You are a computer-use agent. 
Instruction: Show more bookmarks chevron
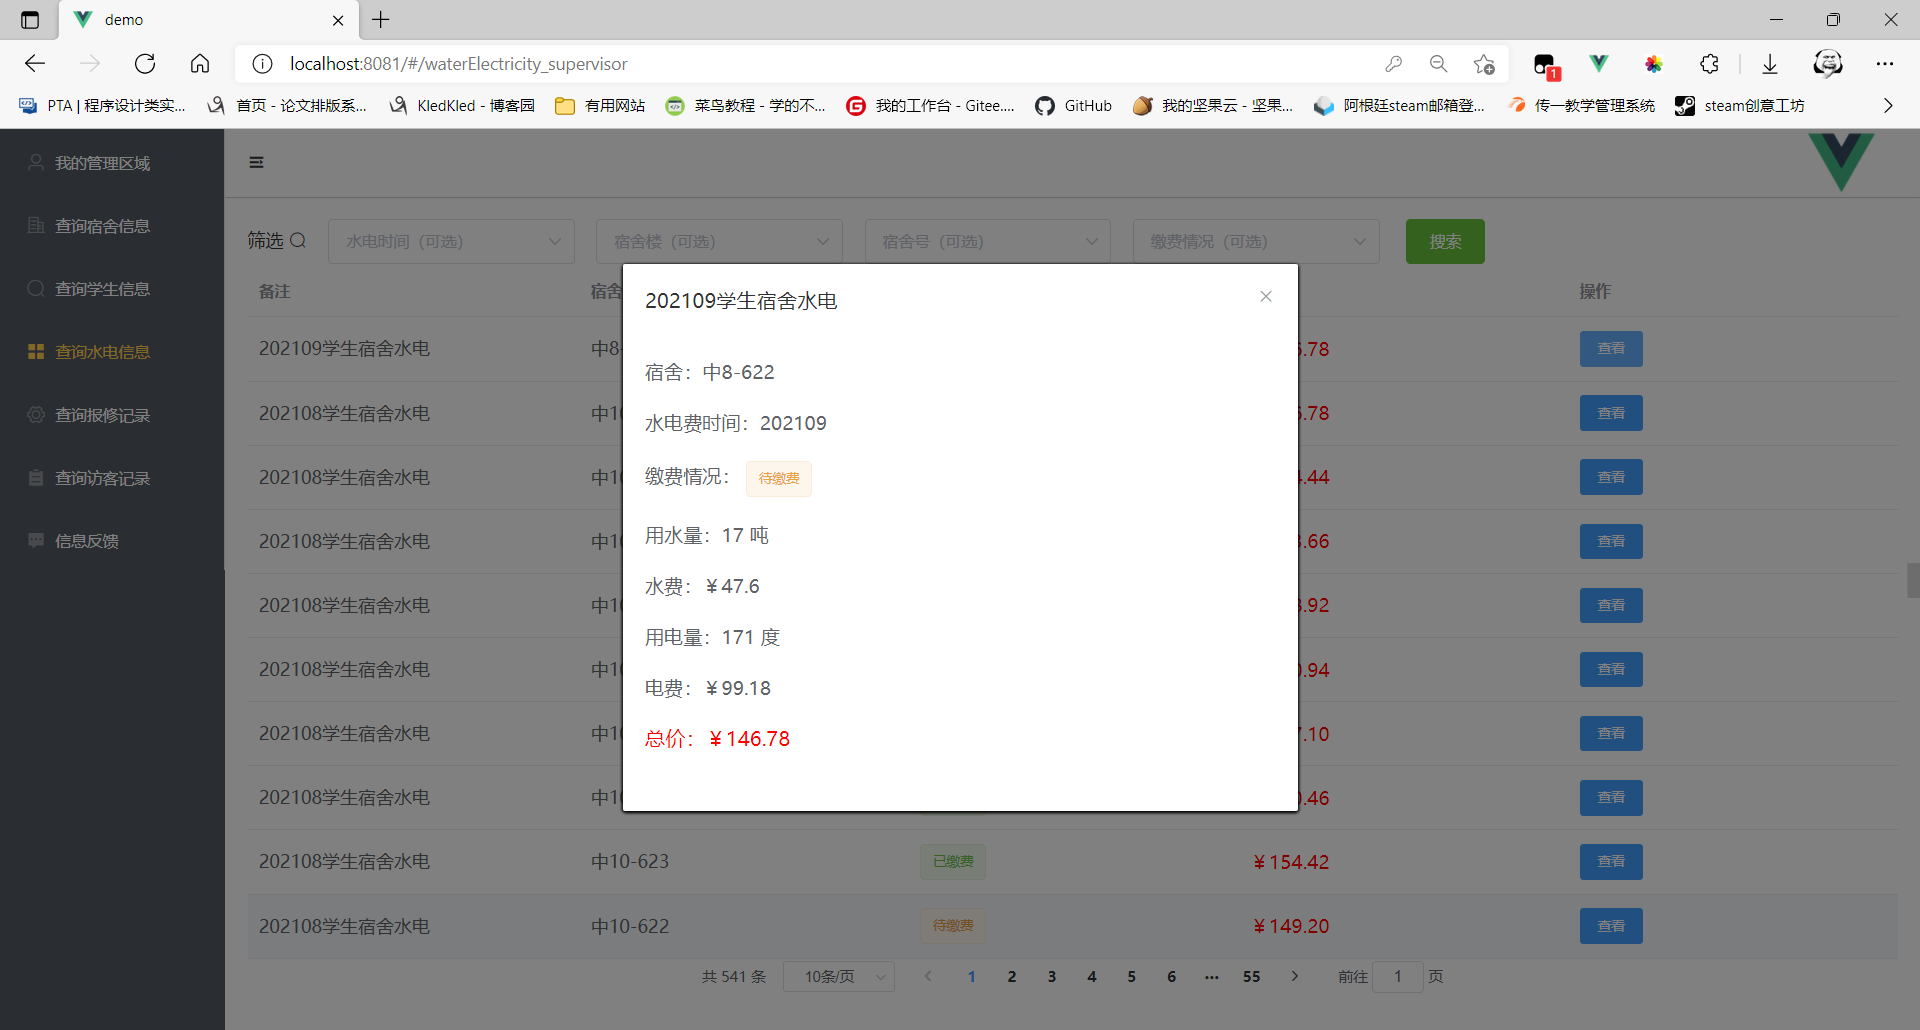coord(1888,106)
